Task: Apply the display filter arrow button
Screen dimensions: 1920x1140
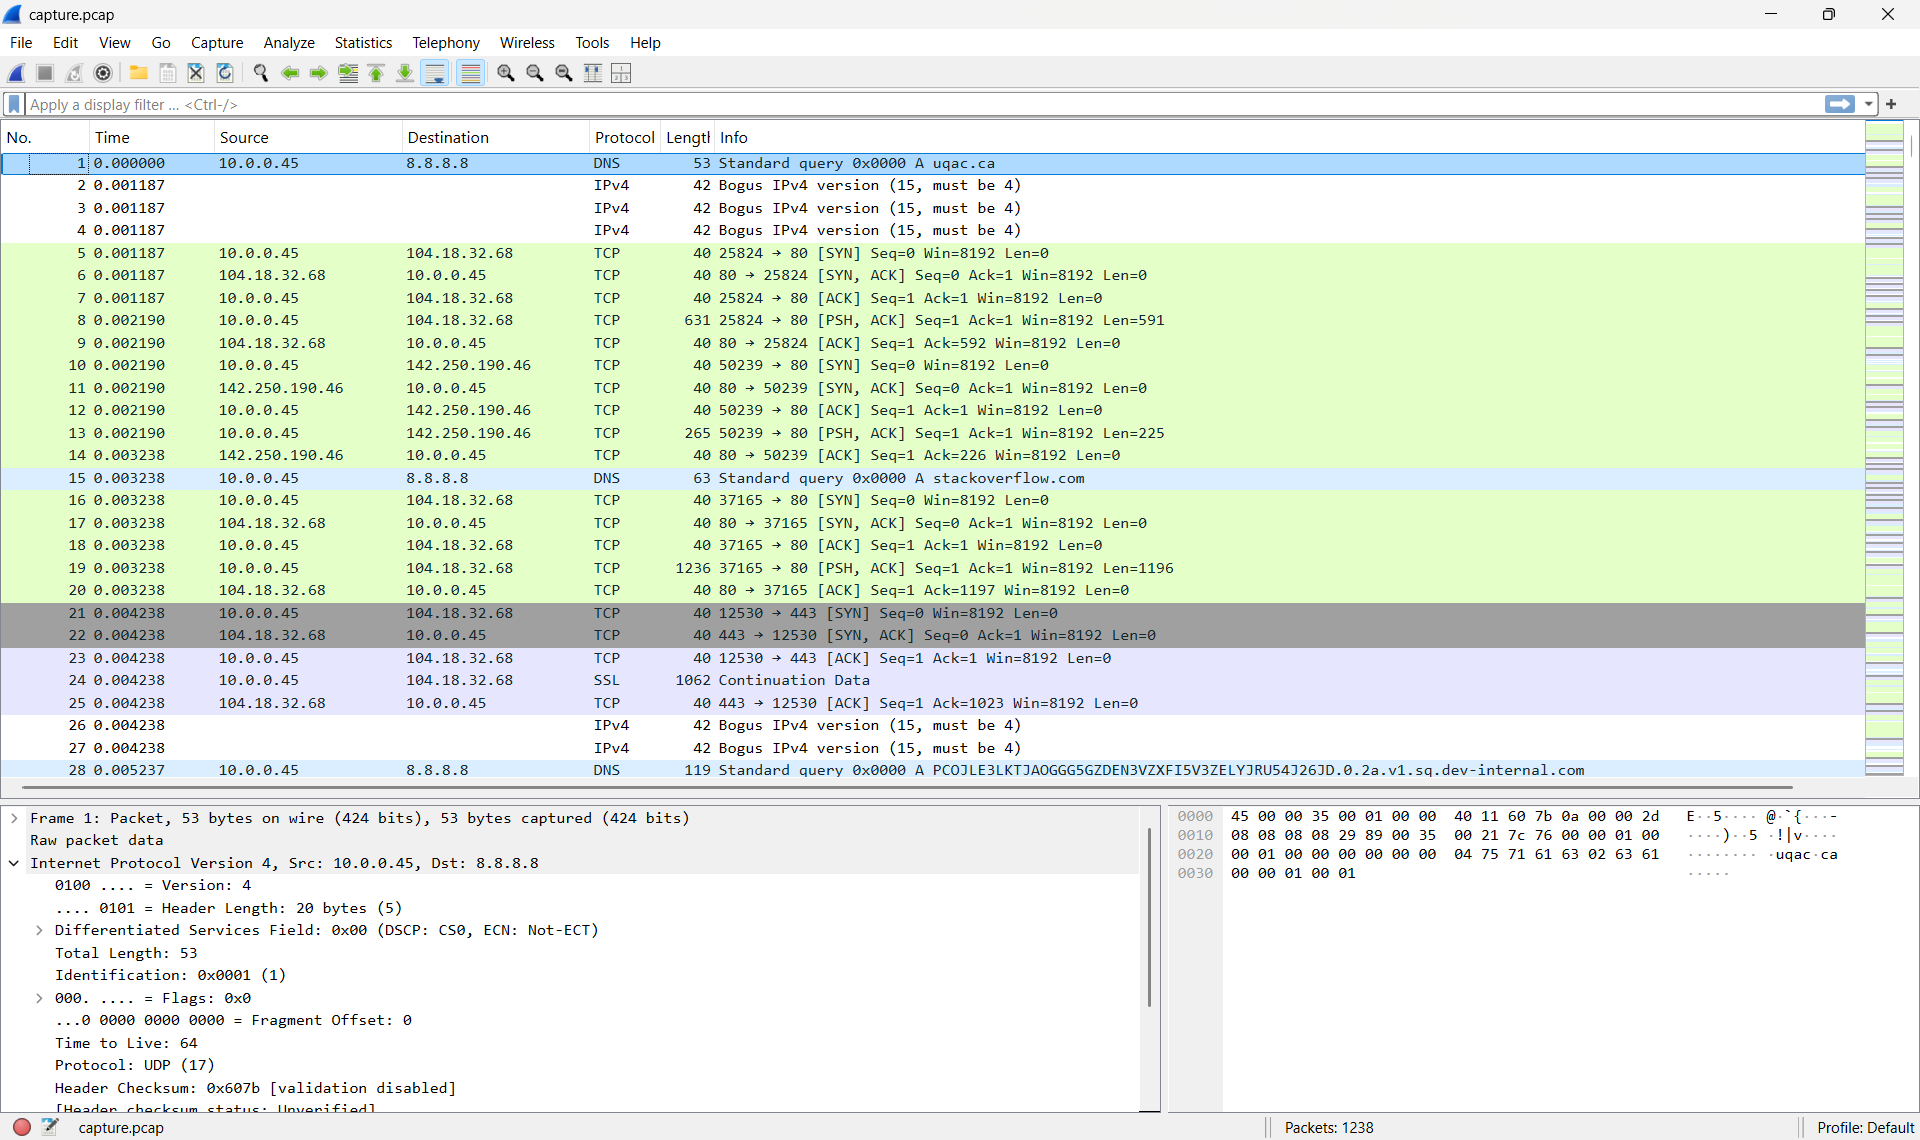Action: coord(1840,104)
